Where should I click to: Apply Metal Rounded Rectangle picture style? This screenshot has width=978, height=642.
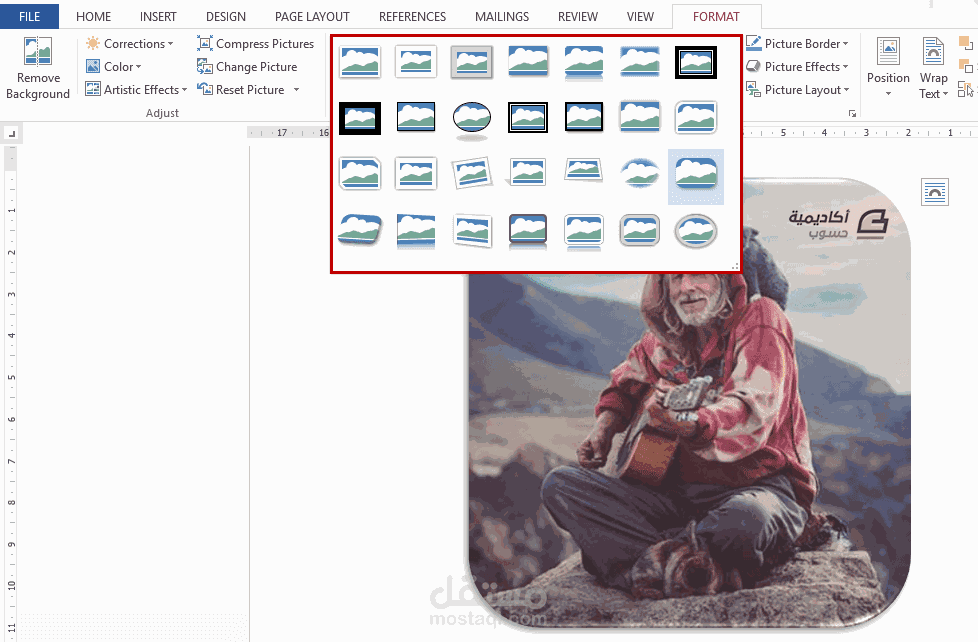click(640, 230)
